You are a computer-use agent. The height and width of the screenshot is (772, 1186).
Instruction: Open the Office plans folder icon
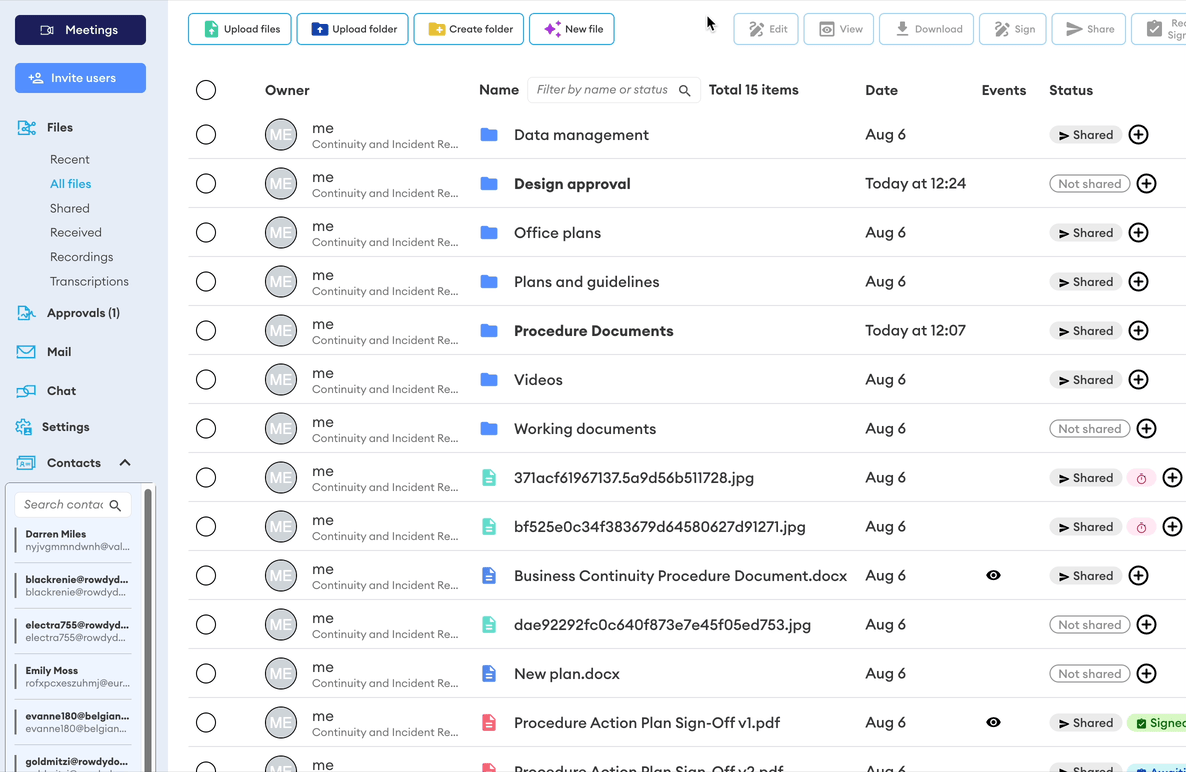(489, 233)
